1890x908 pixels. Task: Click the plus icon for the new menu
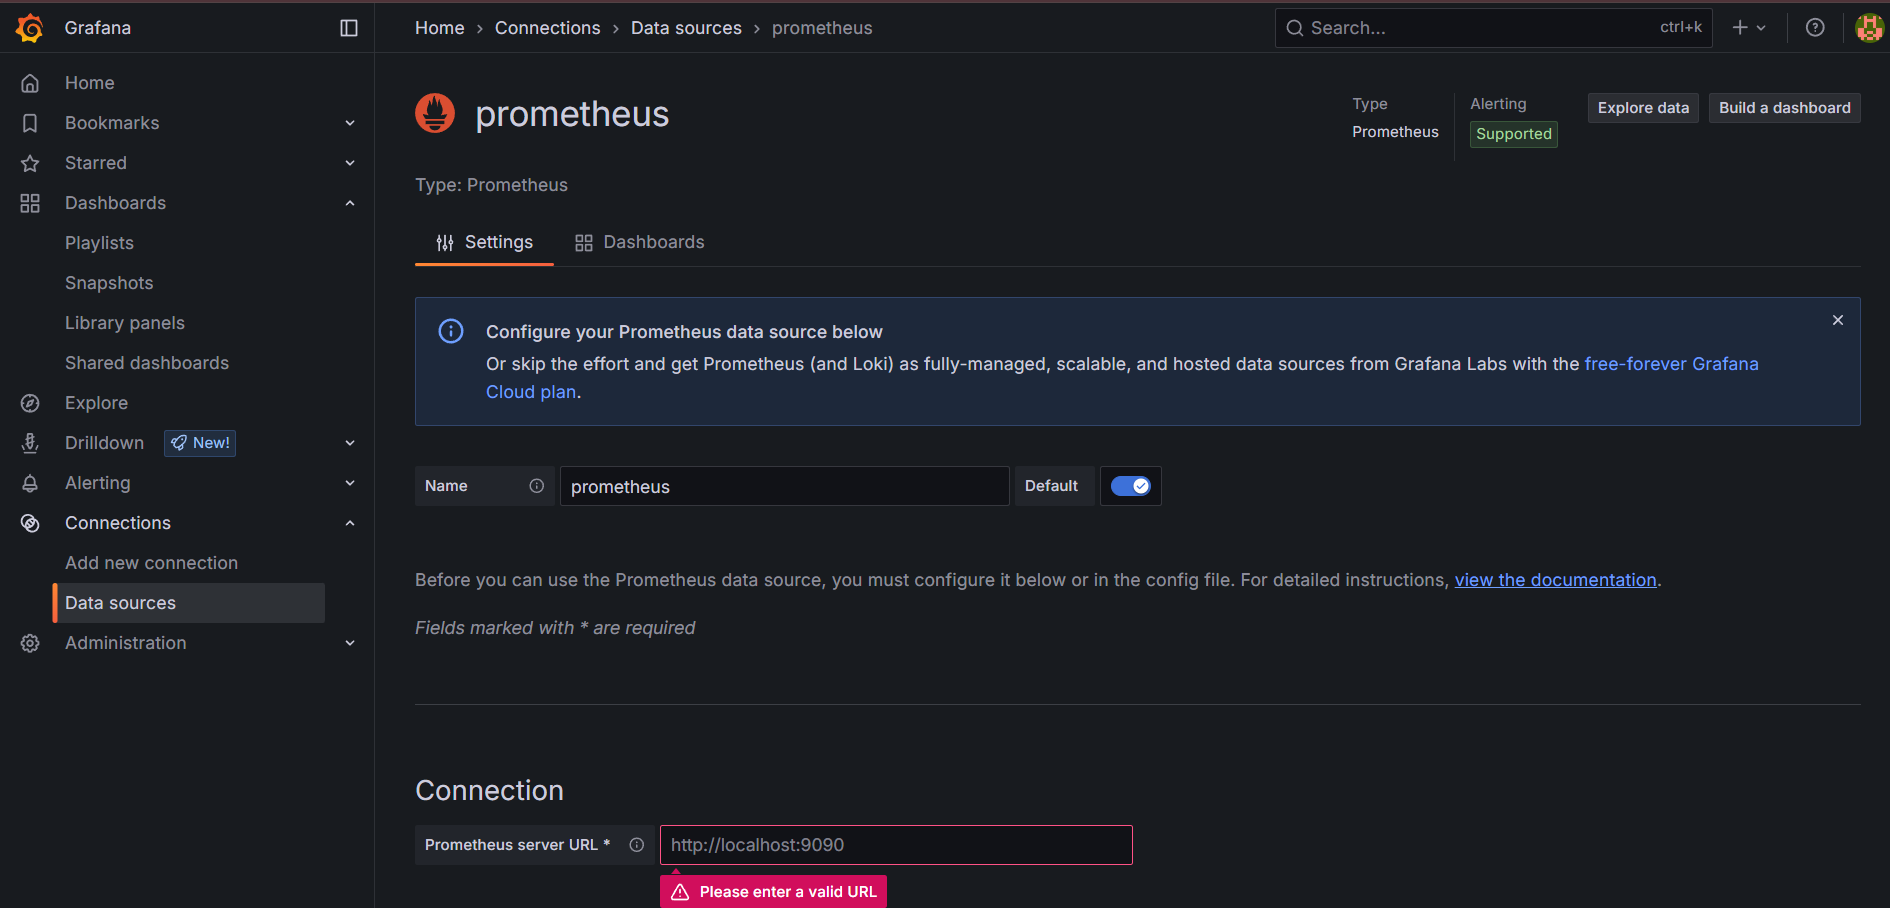pos(1740,28)
